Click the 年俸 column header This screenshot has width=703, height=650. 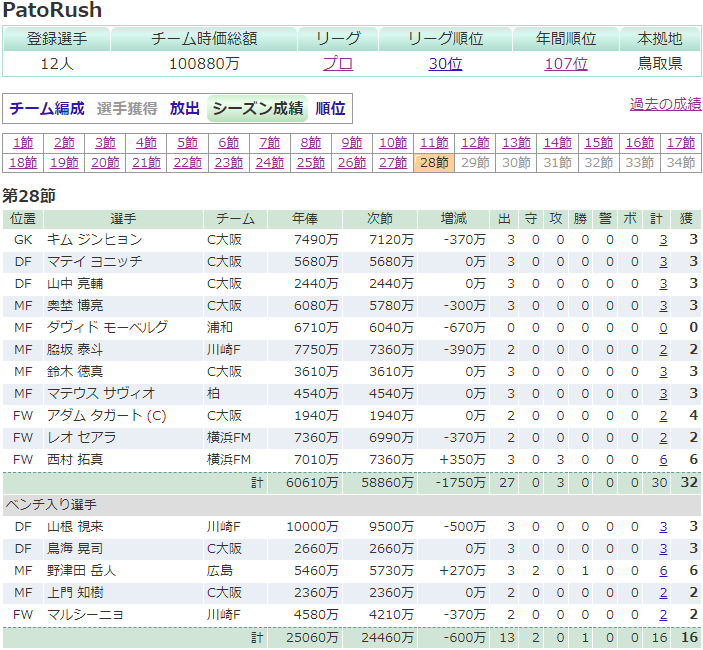click(x=305, y=219)
